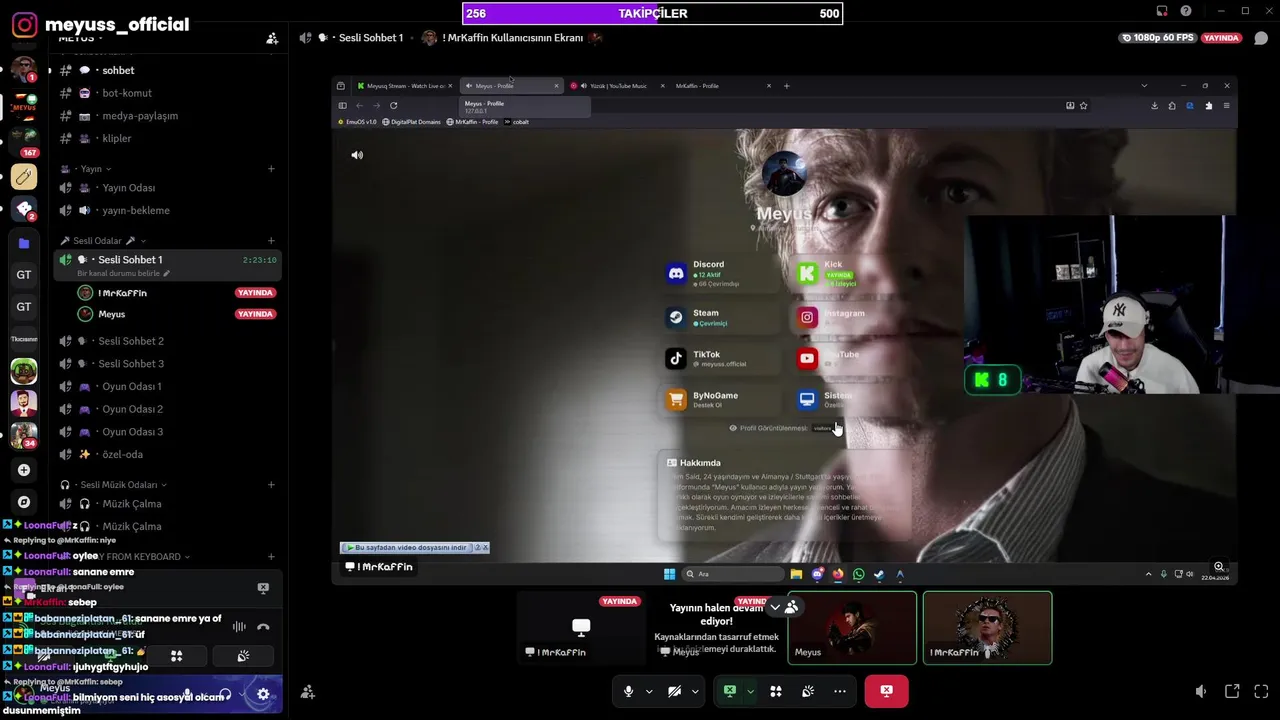The height and width of the screenshot is (720, 1280).
Task: Open Discover servers compass icon
Action: 24,502
